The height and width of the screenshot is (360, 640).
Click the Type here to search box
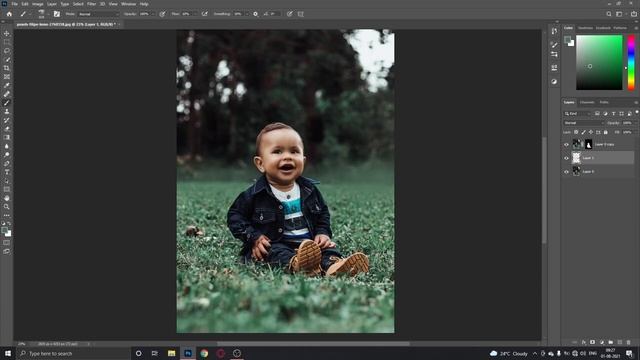73,353
